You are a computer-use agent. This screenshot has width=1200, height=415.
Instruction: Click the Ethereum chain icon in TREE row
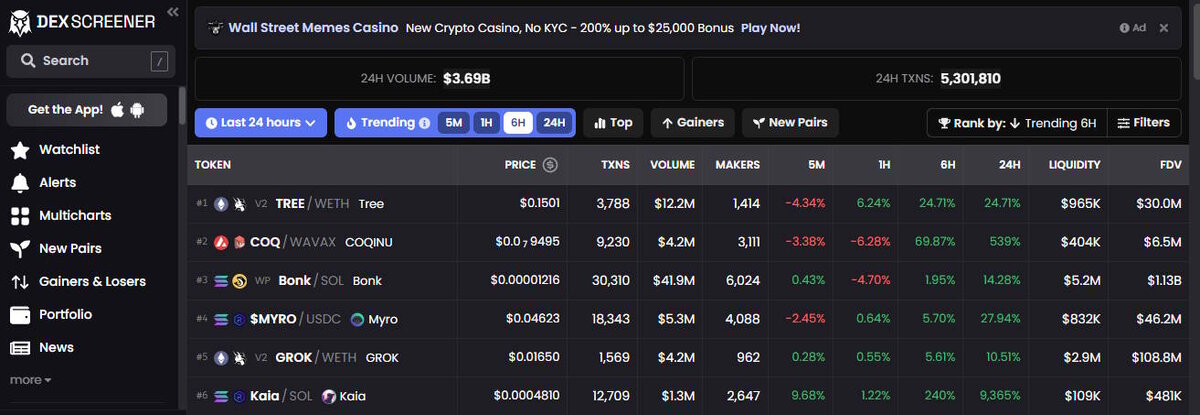click(x=221, y=203)
